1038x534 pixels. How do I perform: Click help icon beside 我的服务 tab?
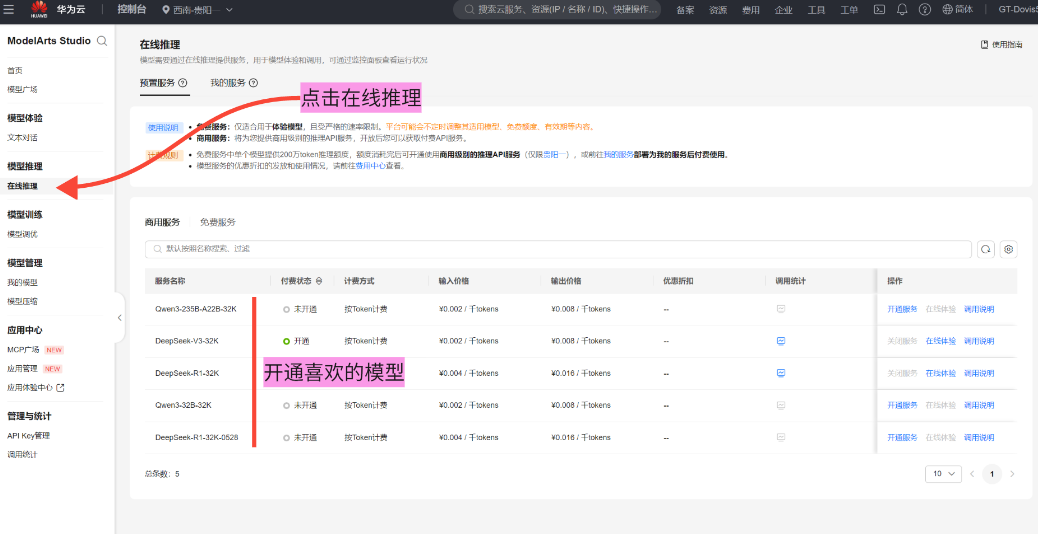pos(254,83)
